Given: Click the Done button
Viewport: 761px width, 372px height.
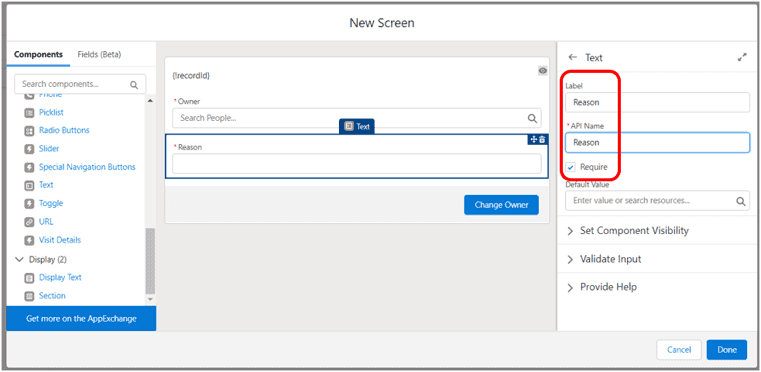Looking at the screenshot, I should click(727, 350).
